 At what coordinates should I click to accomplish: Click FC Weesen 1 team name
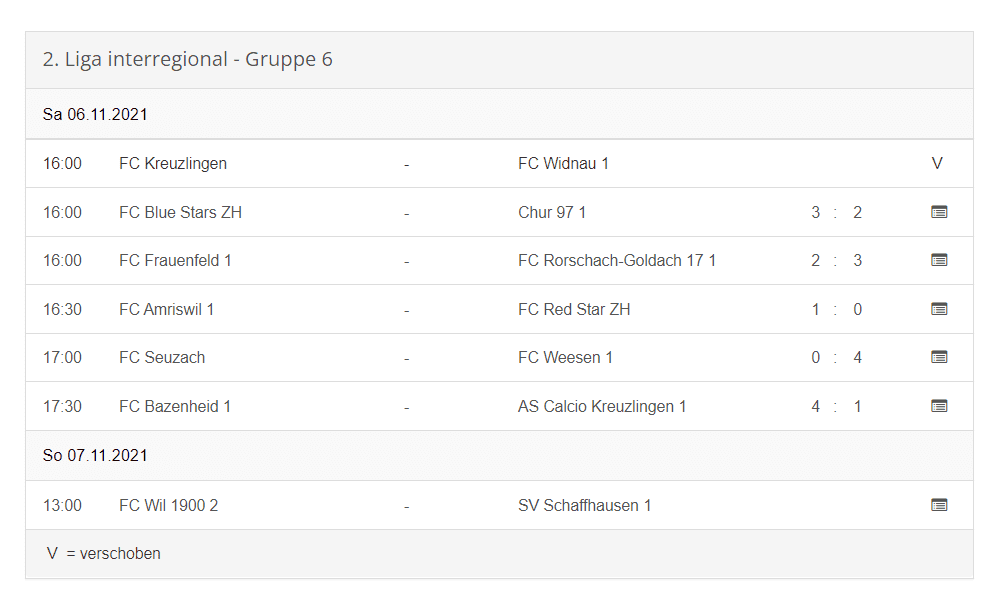pyautogui.click(x=565, y=357)
